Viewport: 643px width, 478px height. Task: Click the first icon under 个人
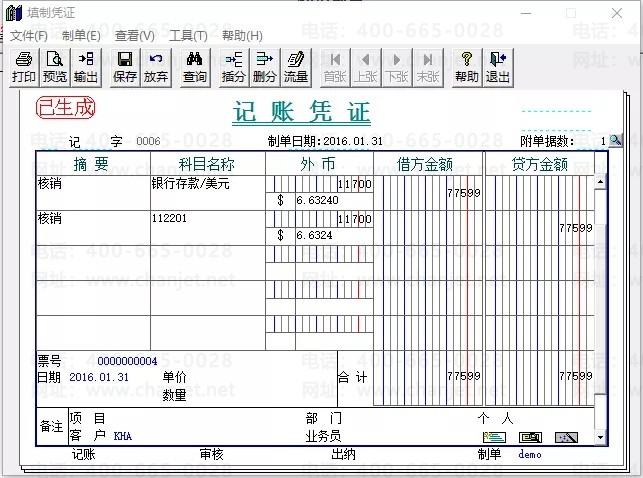pyautogui.click(x=494, y=437)
